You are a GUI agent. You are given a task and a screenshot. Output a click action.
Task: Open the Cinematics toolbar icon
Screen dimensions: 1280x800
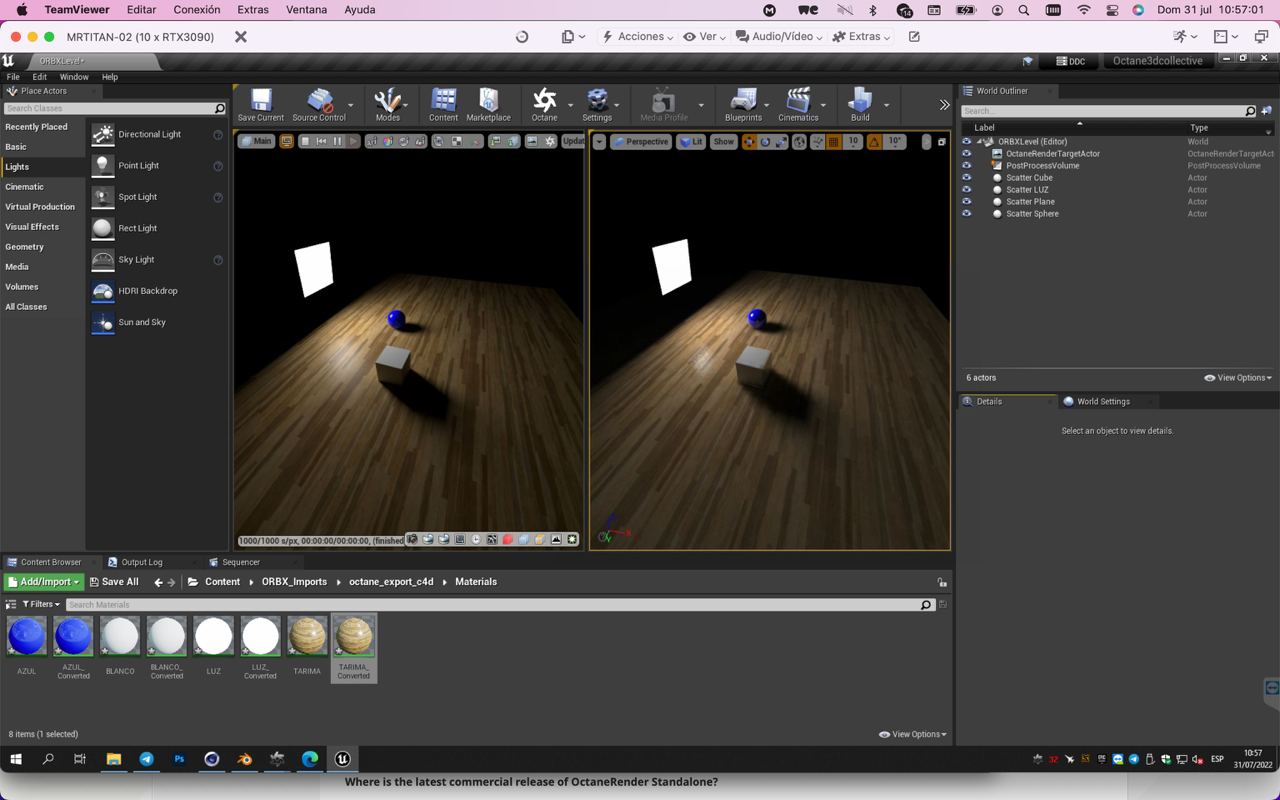798,104
